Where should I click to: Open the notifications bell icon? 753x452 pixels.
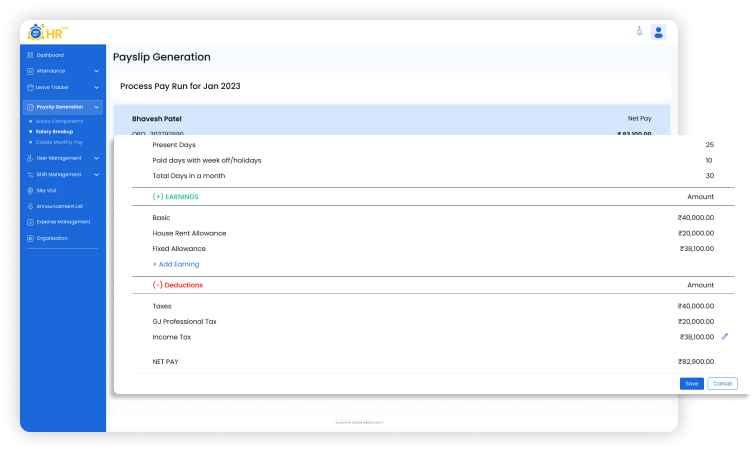(x=639, y=31)
